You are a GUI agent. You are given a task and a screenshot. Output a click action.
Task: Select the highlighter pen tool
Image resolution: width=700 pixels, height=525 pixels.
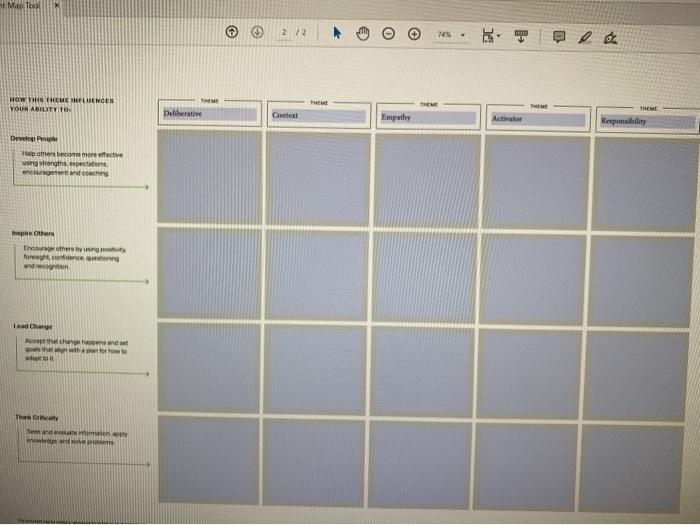tap(585, 38)
